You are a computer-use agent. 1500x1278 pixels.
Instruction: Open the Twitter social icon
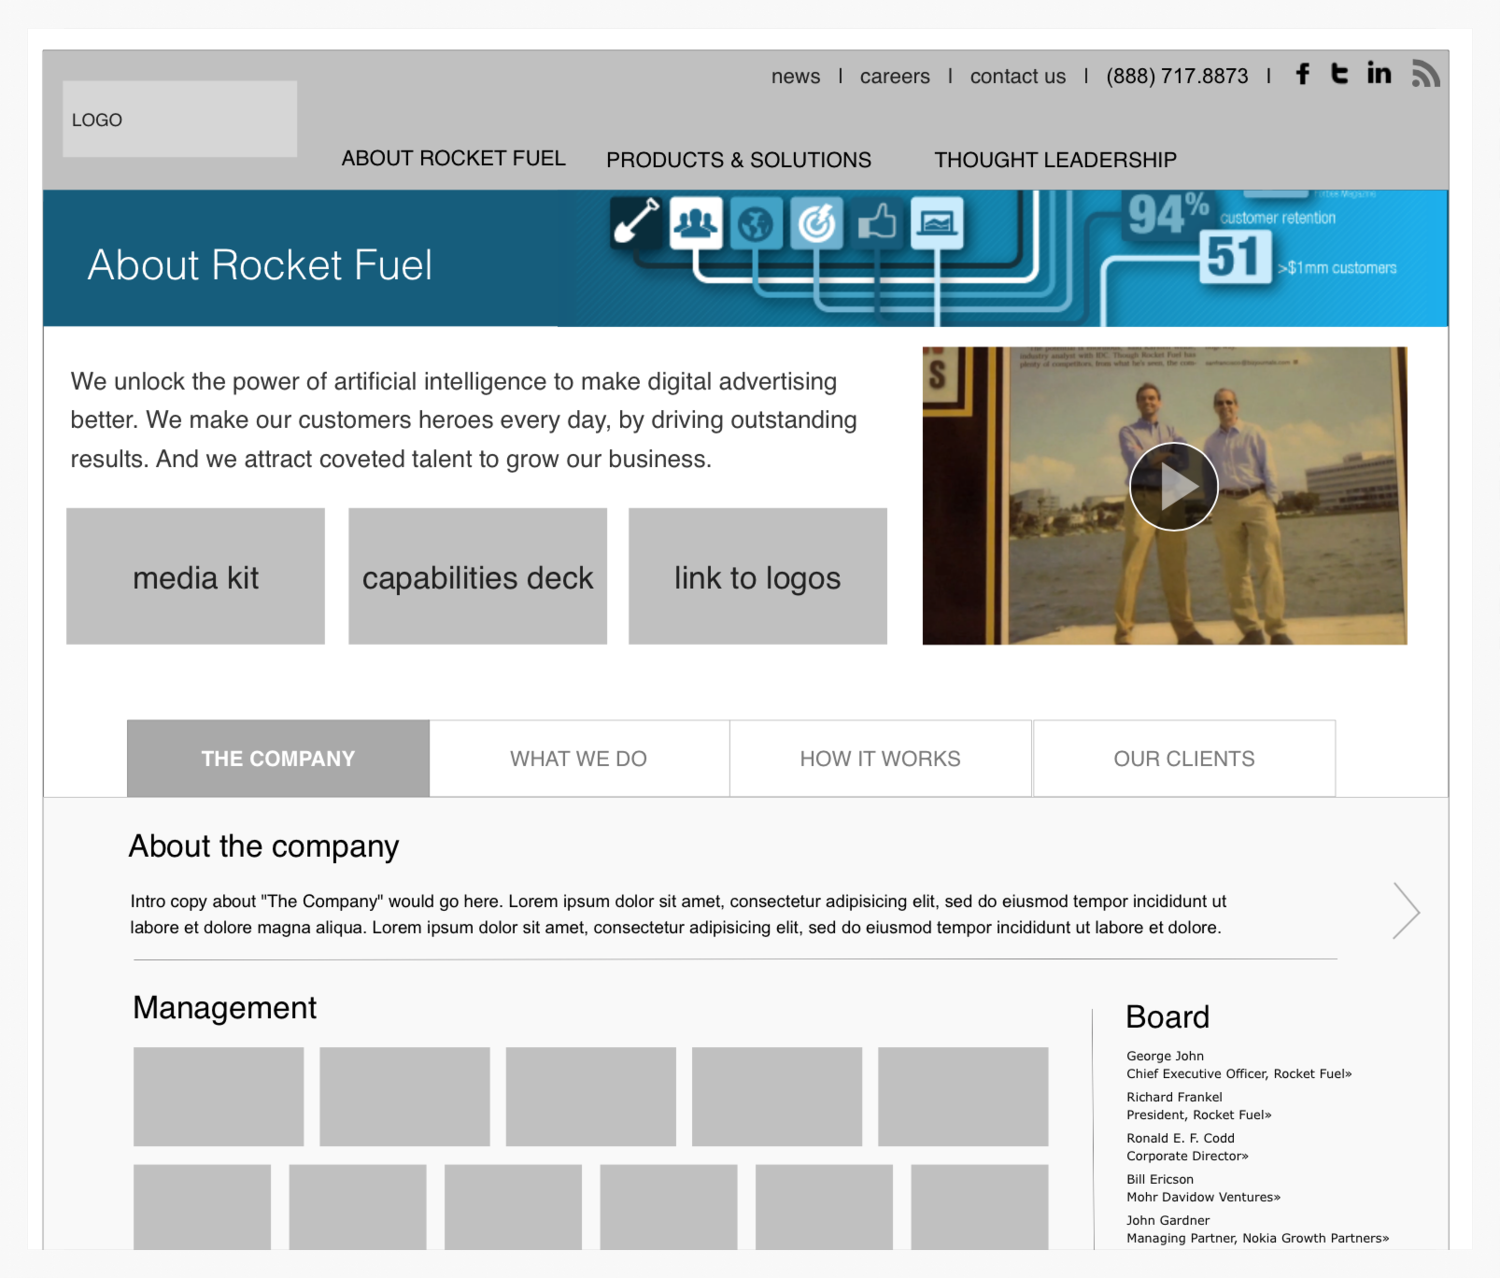pos(1339,74)
